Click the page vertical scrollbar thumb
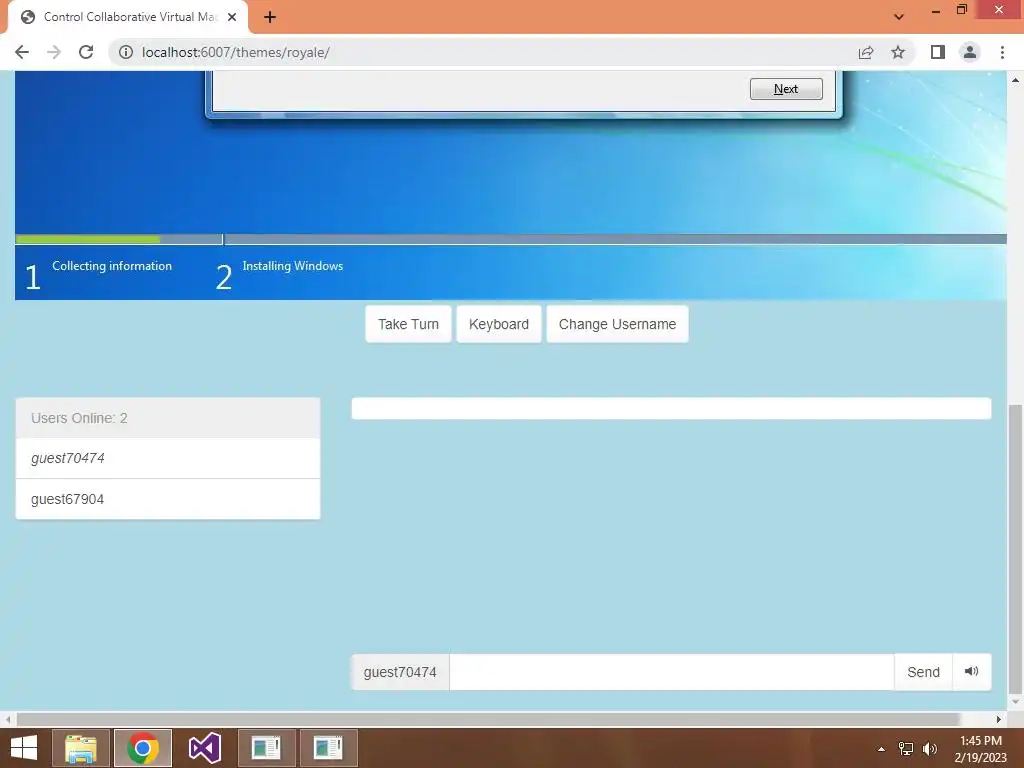1024x768 pixels. click(1015, 549)
